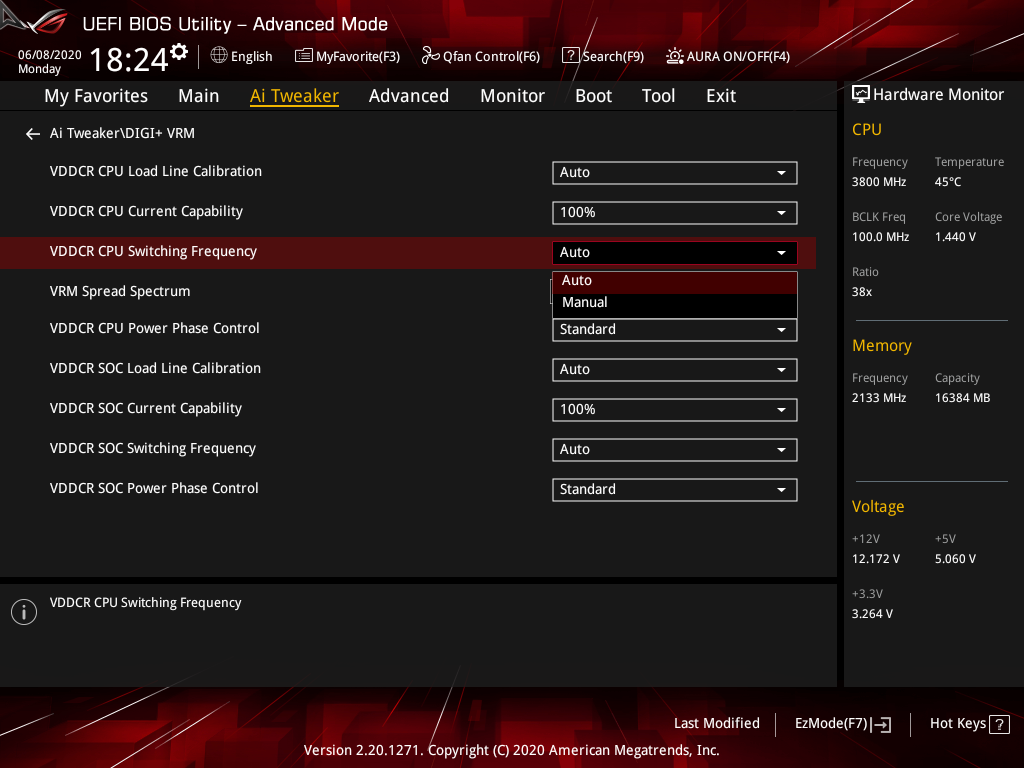Select VRM Spread Spectrum label
The height and width of the screenshot is (768, 1024).
coord(120,292)
